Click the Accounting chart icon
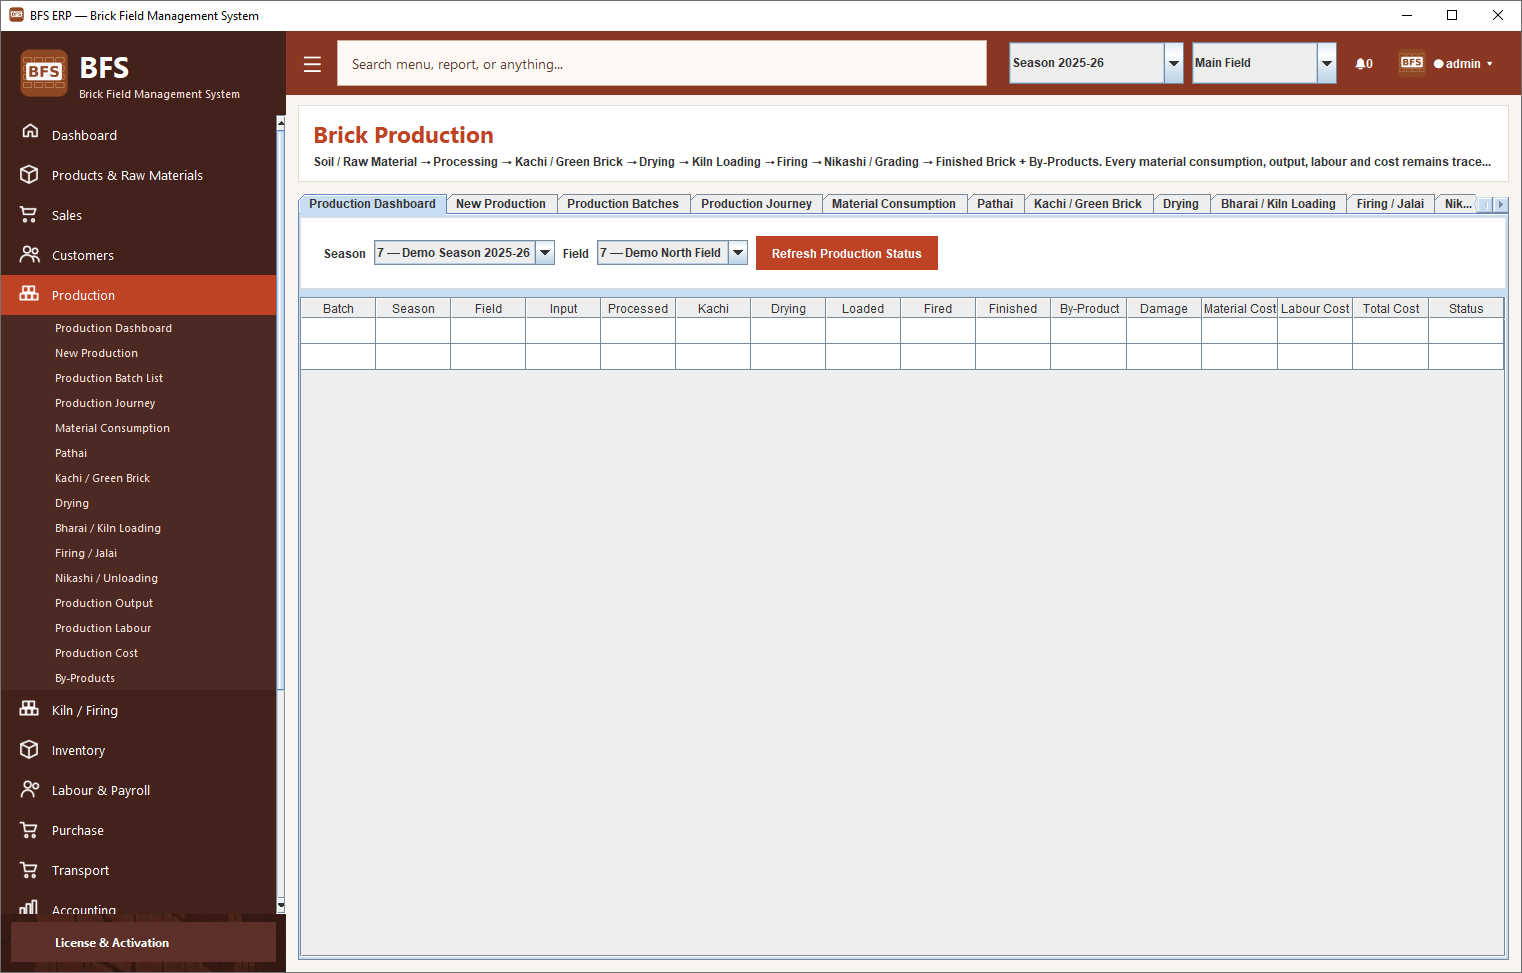 [29, 907]
